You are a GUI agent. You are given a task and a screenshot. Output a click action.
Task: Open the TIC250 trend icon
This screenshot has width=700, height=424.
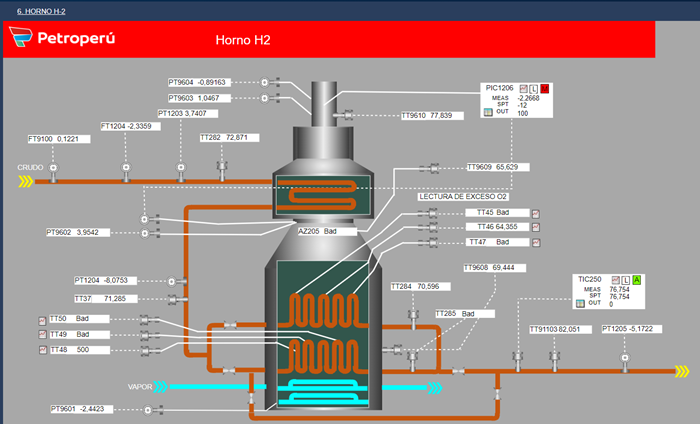[616, 280]
